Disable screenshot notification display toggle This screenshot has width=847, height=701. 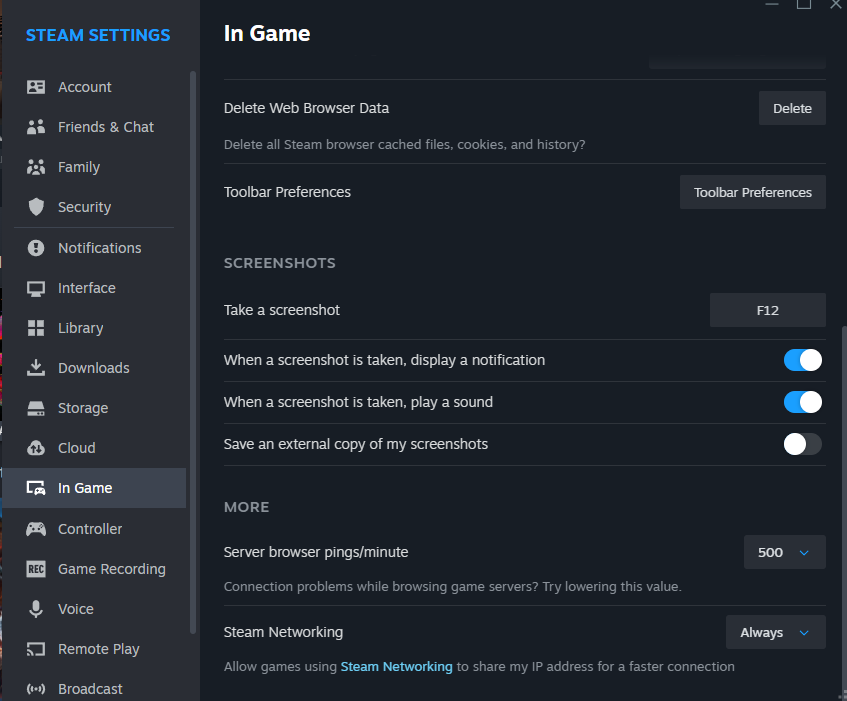(x=803, y=360)
